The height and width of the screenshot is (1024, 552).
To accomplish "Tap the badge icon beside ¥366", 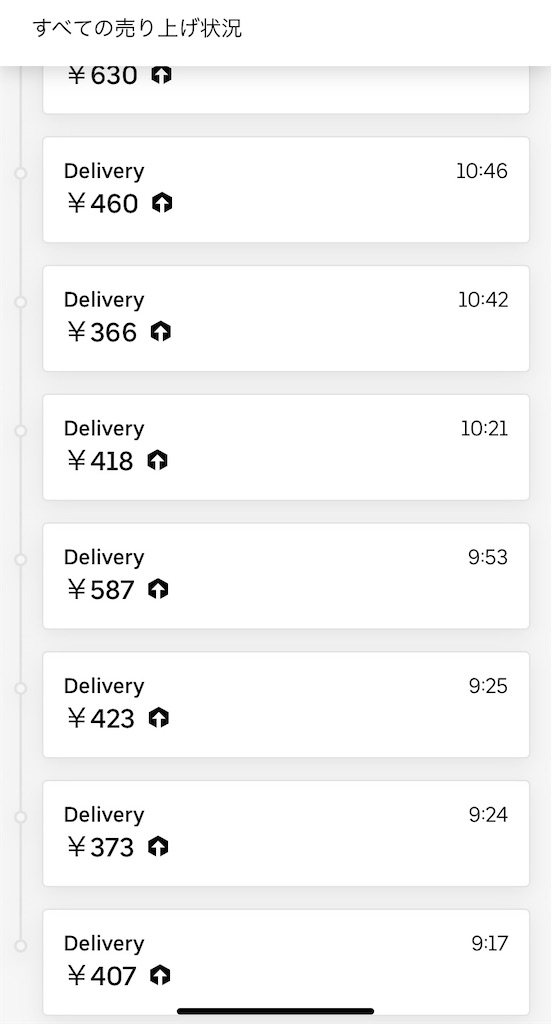I will click(x=160, y=332).
